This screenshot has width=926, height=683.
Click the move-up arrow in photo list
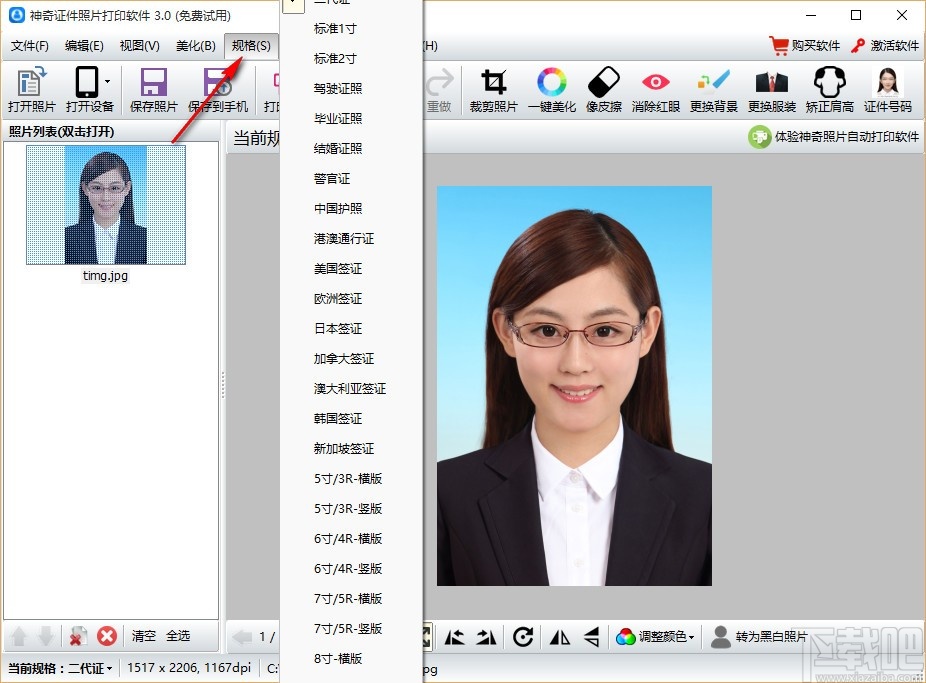(19, 636)
